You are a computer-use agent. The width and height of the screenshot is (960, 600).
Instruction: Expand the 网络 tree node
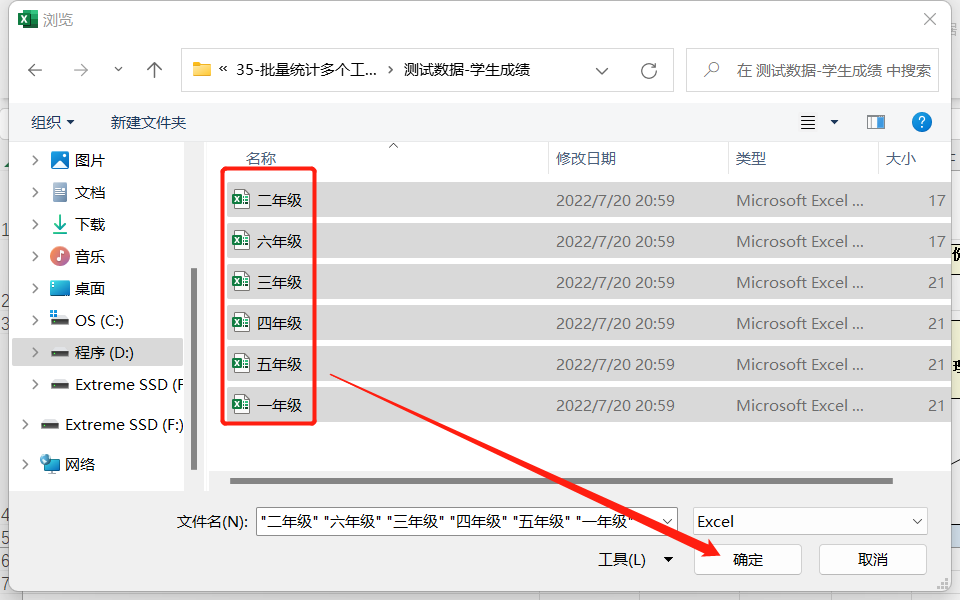25,464
